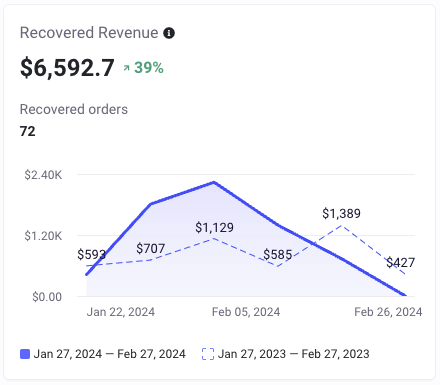Click the peak of the solid blue line
Screen dimensions: 440x385
click(214, 182)
